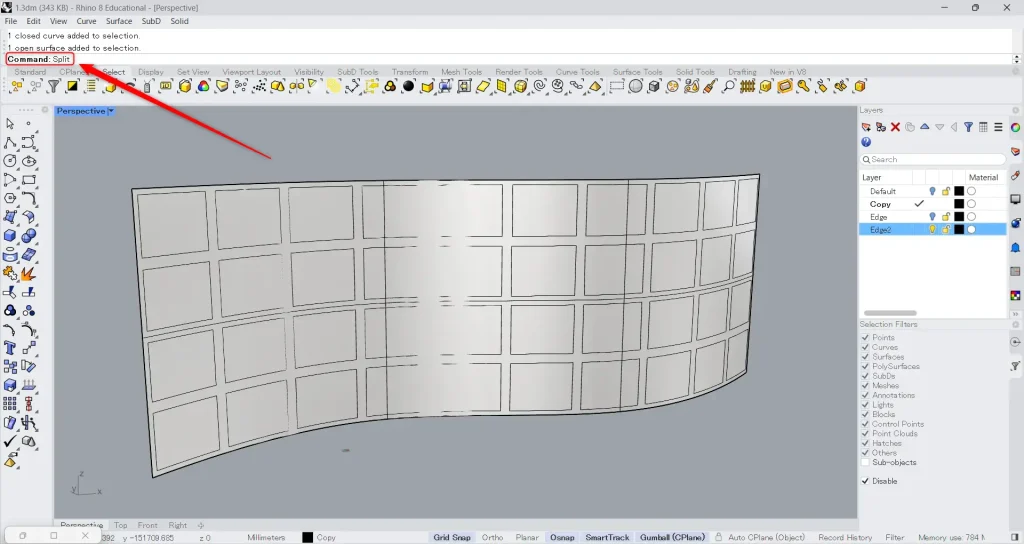Toggle Ortho in the status bar
This screenshot has height=544, width=1024.
[492, 537]
